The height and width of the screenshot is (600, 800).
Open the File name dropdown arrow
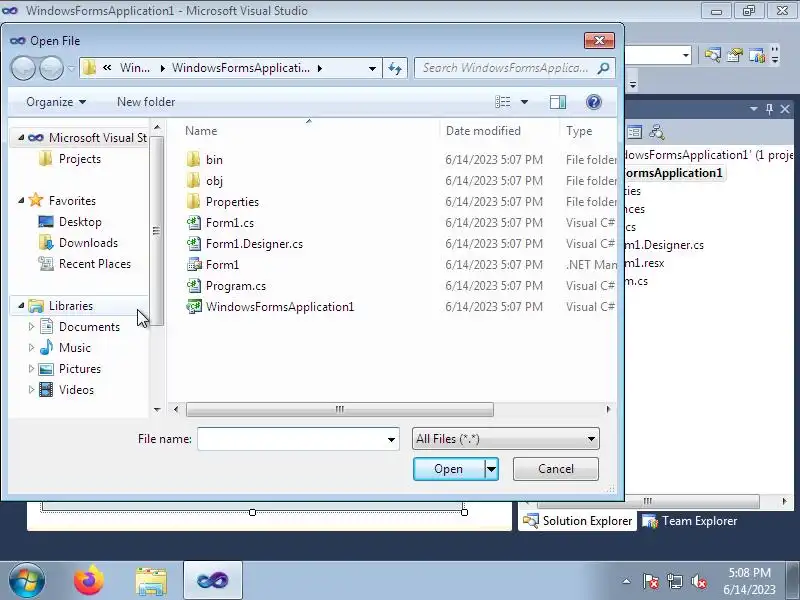[391, 439]
